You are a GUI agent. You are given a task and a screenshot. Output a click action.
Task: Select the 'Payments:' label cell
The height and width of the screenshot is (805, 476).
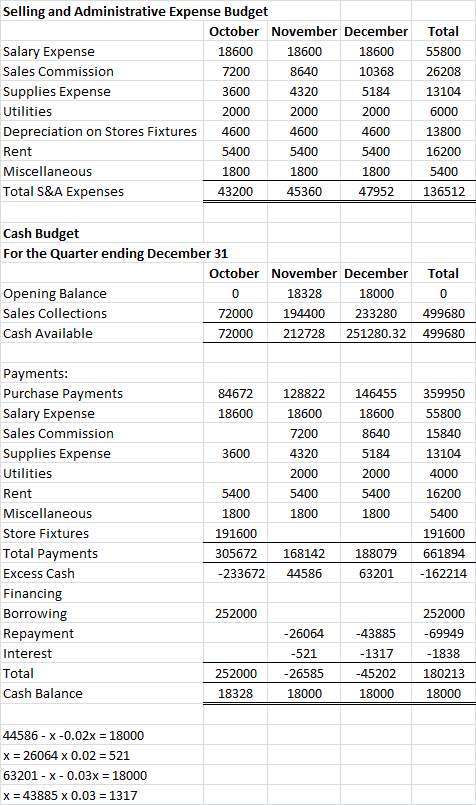[x=35, y=374]
